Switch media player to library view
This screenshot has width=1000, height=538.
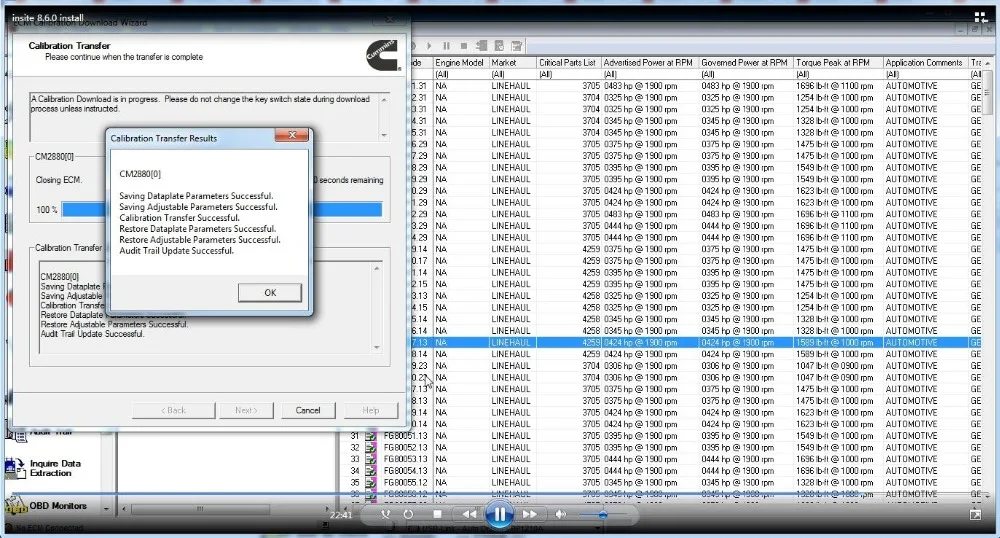[x=981, y=17]
